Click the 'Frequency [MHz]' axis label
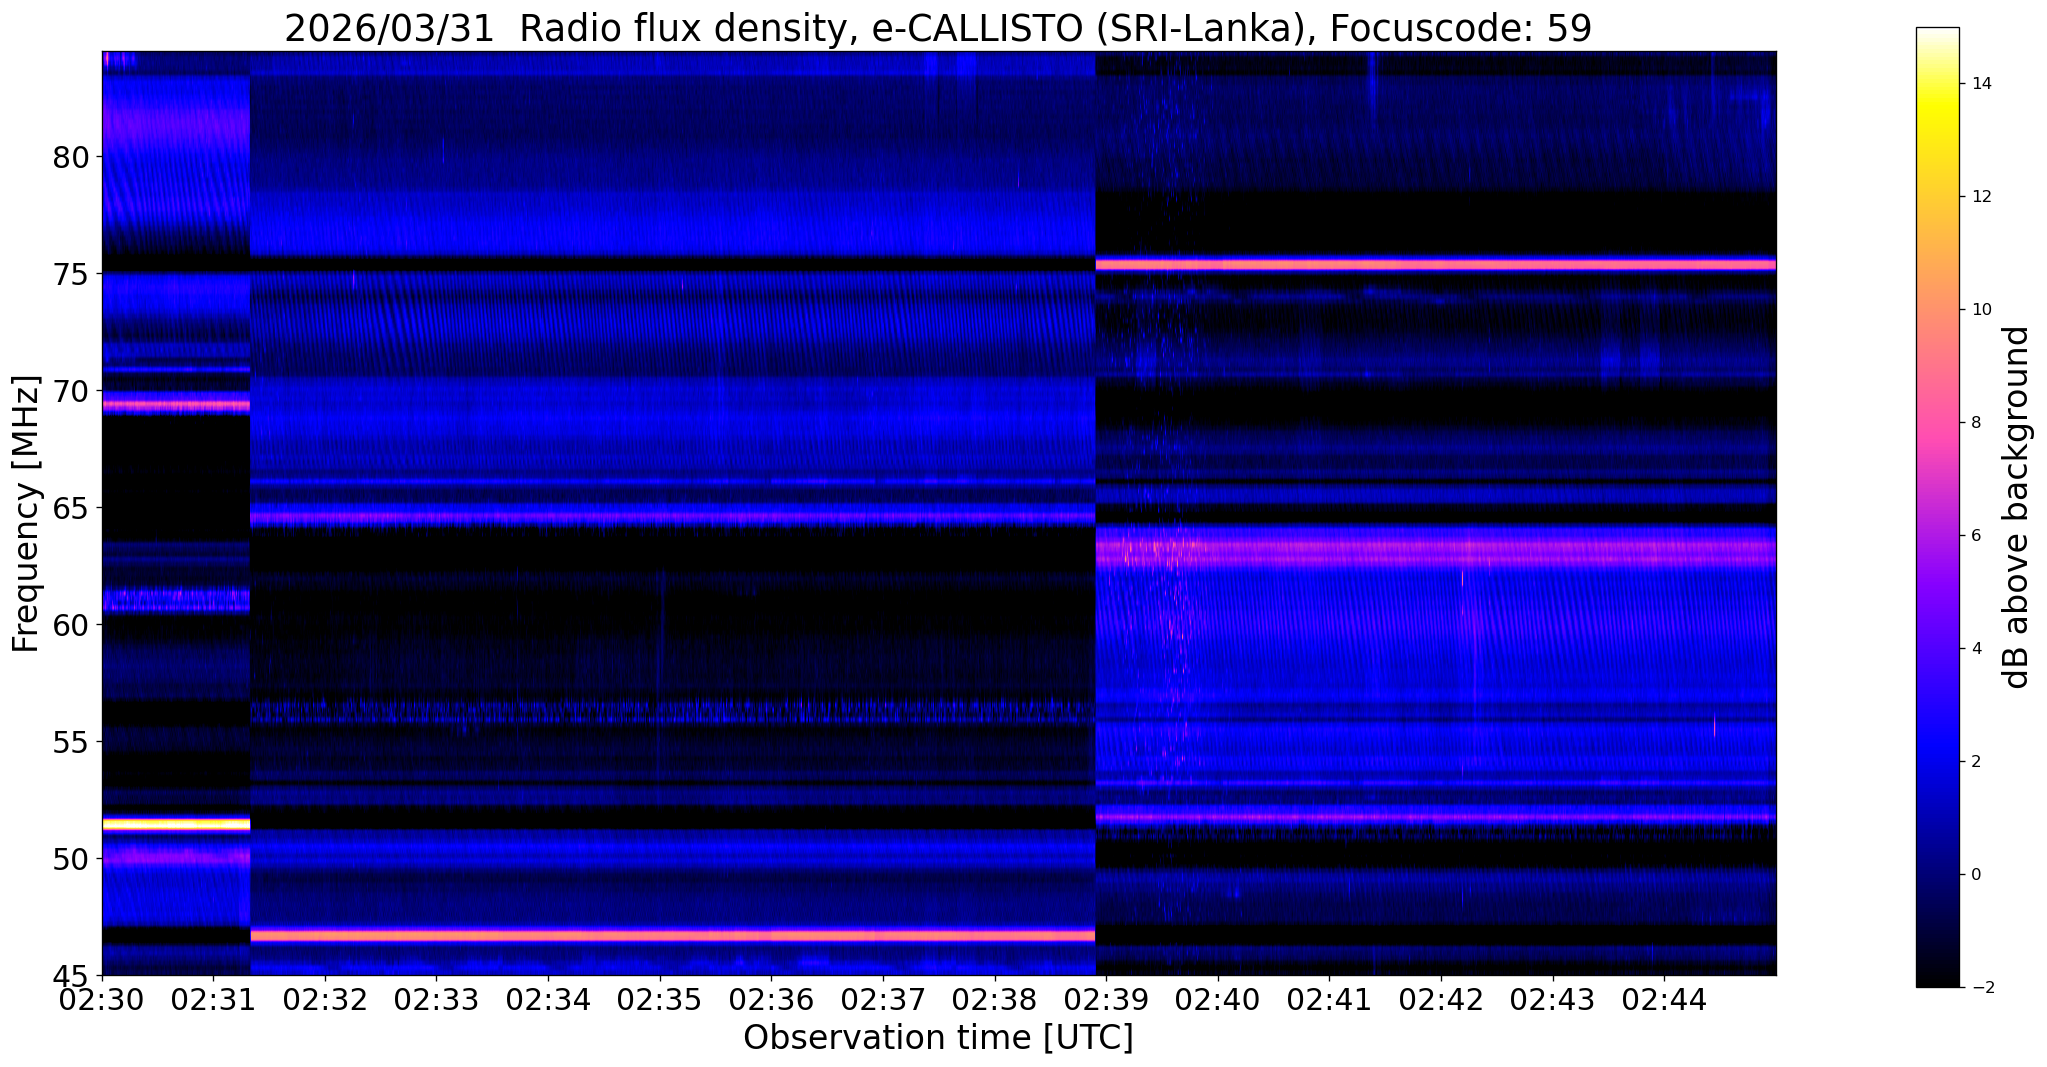 (27, 513)
